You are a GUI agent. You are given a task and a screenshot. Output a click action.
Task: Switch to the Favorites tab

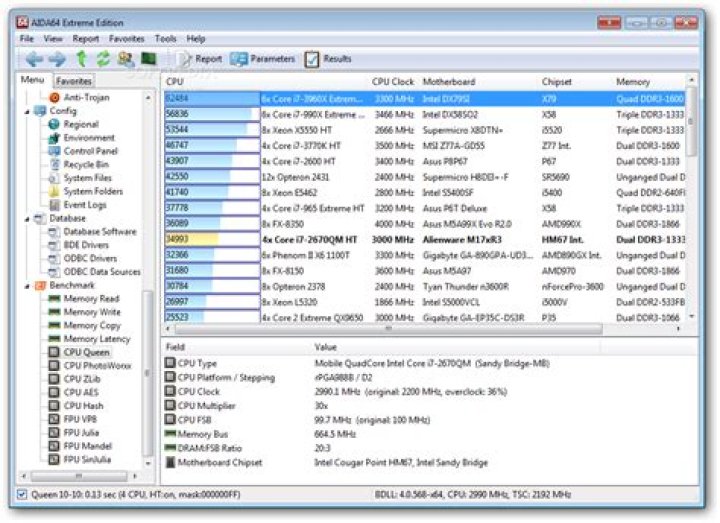(x=74, y=81)
